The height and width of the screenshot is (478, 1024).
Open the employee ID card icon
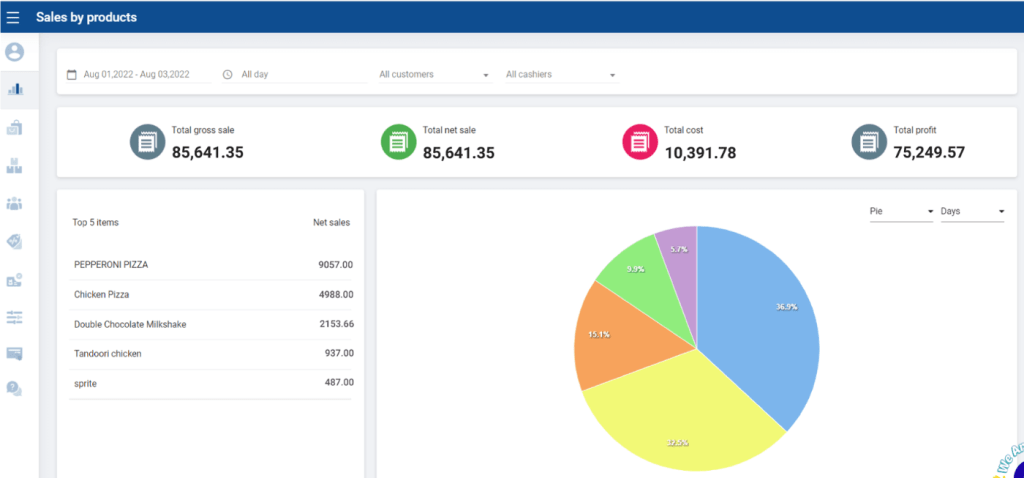click(14, 280)
